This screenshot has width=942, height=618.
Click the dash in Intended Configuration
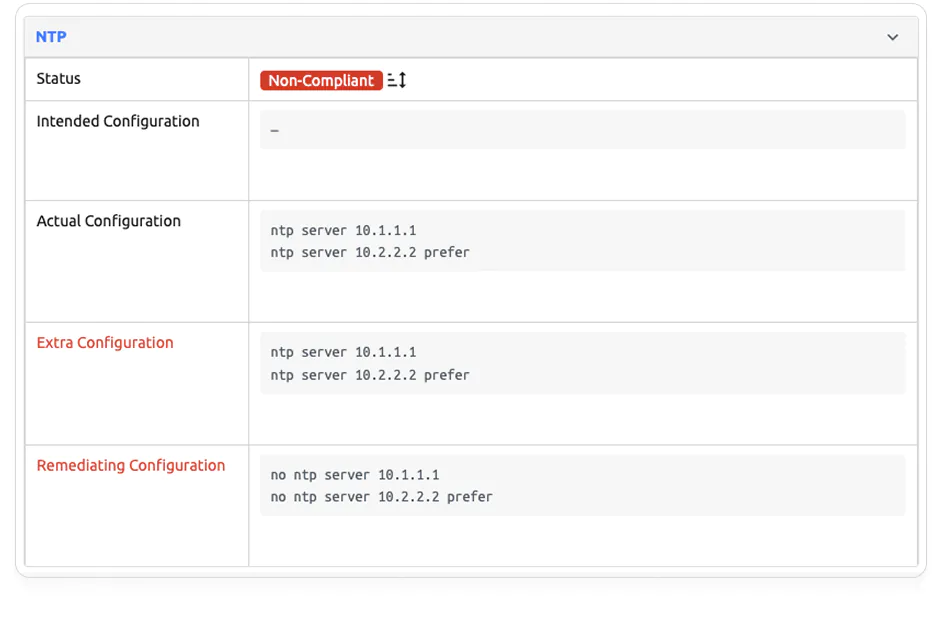(x=275, y=131)
